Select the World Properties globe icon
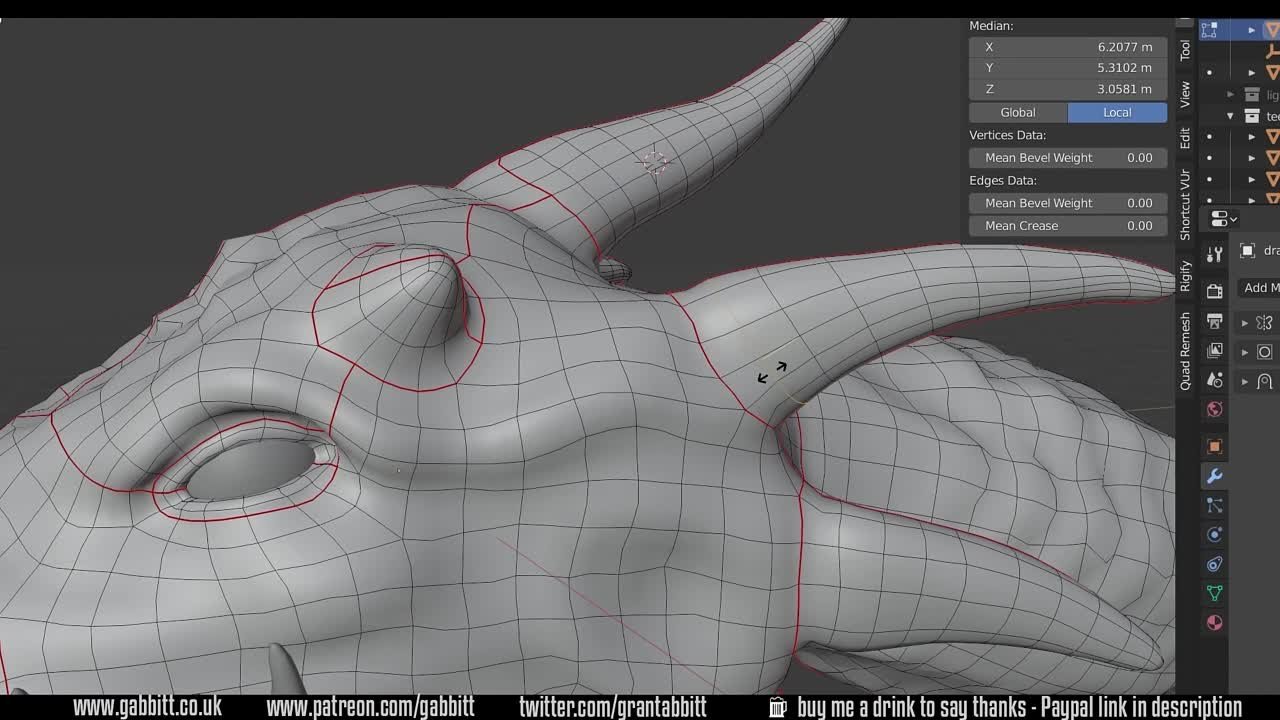1280x720 pixels. point(1214,409)
